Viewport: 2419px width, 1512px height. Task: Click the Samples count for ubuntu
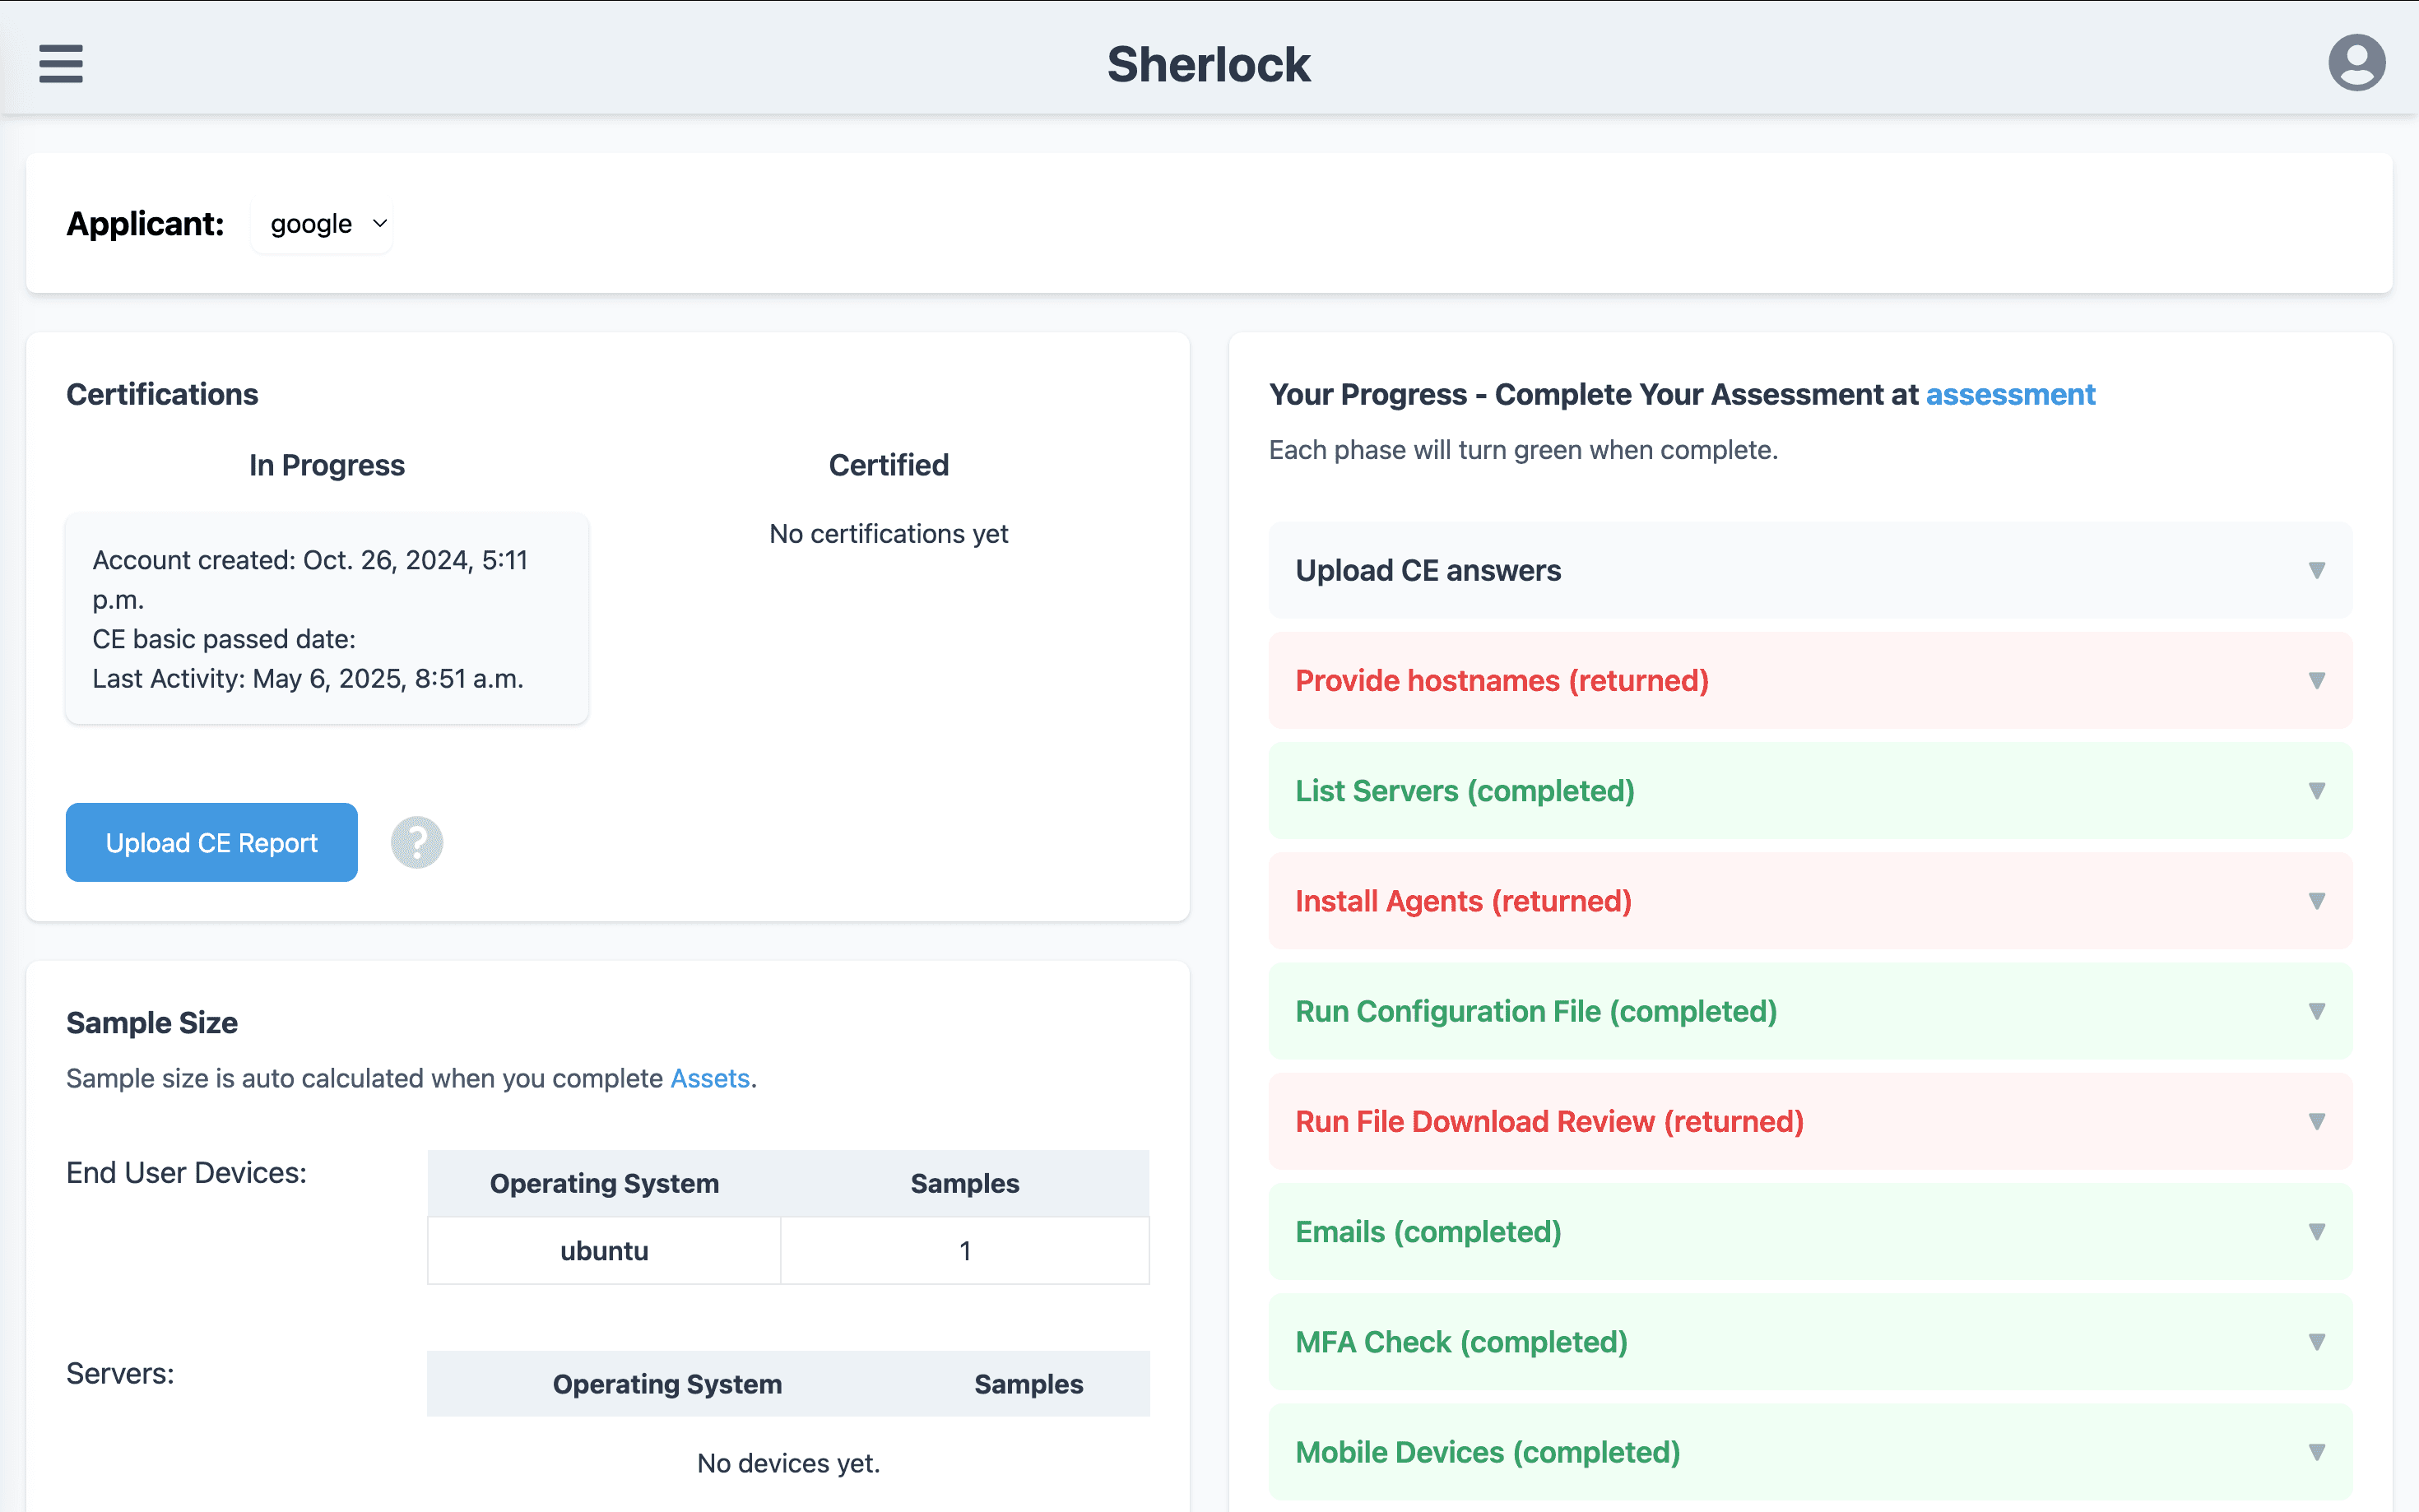point(964,1250)
